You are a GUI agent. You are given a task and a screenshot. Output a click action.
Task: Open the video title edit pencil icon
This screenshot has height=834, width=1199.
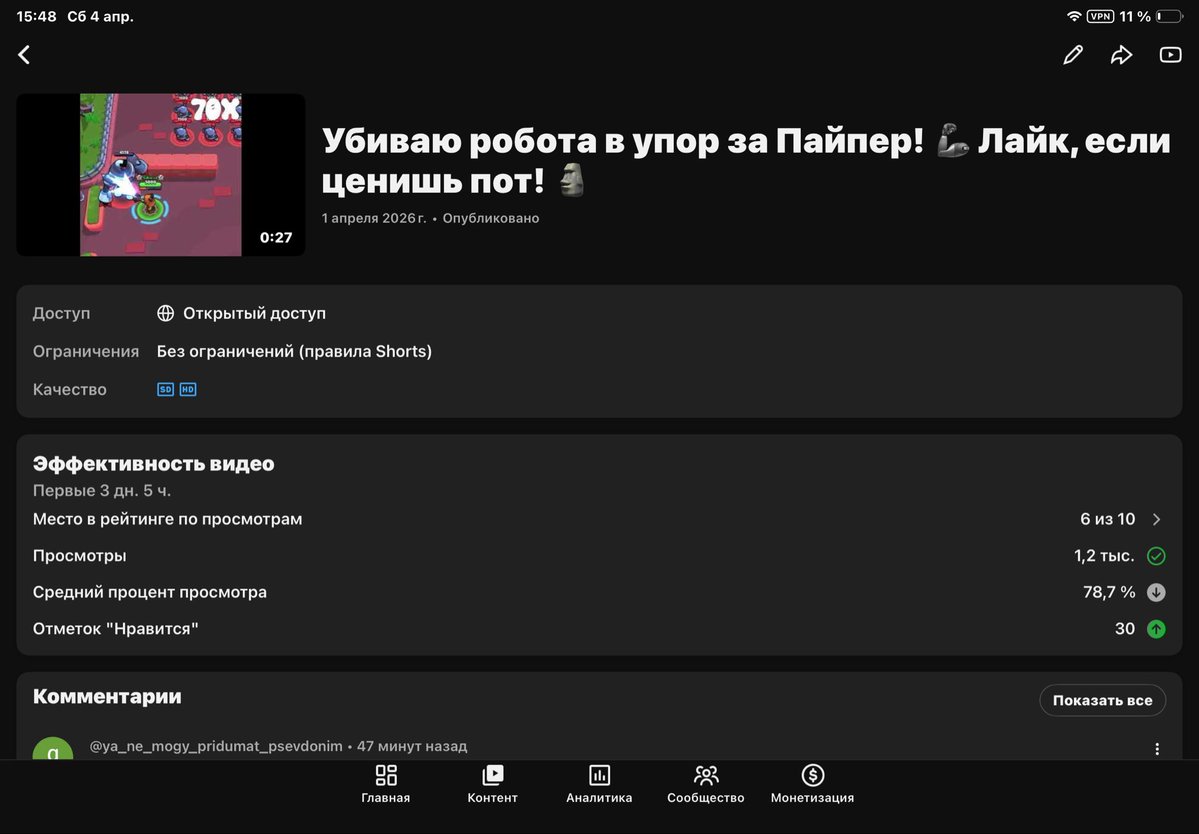coord(1072,54)
